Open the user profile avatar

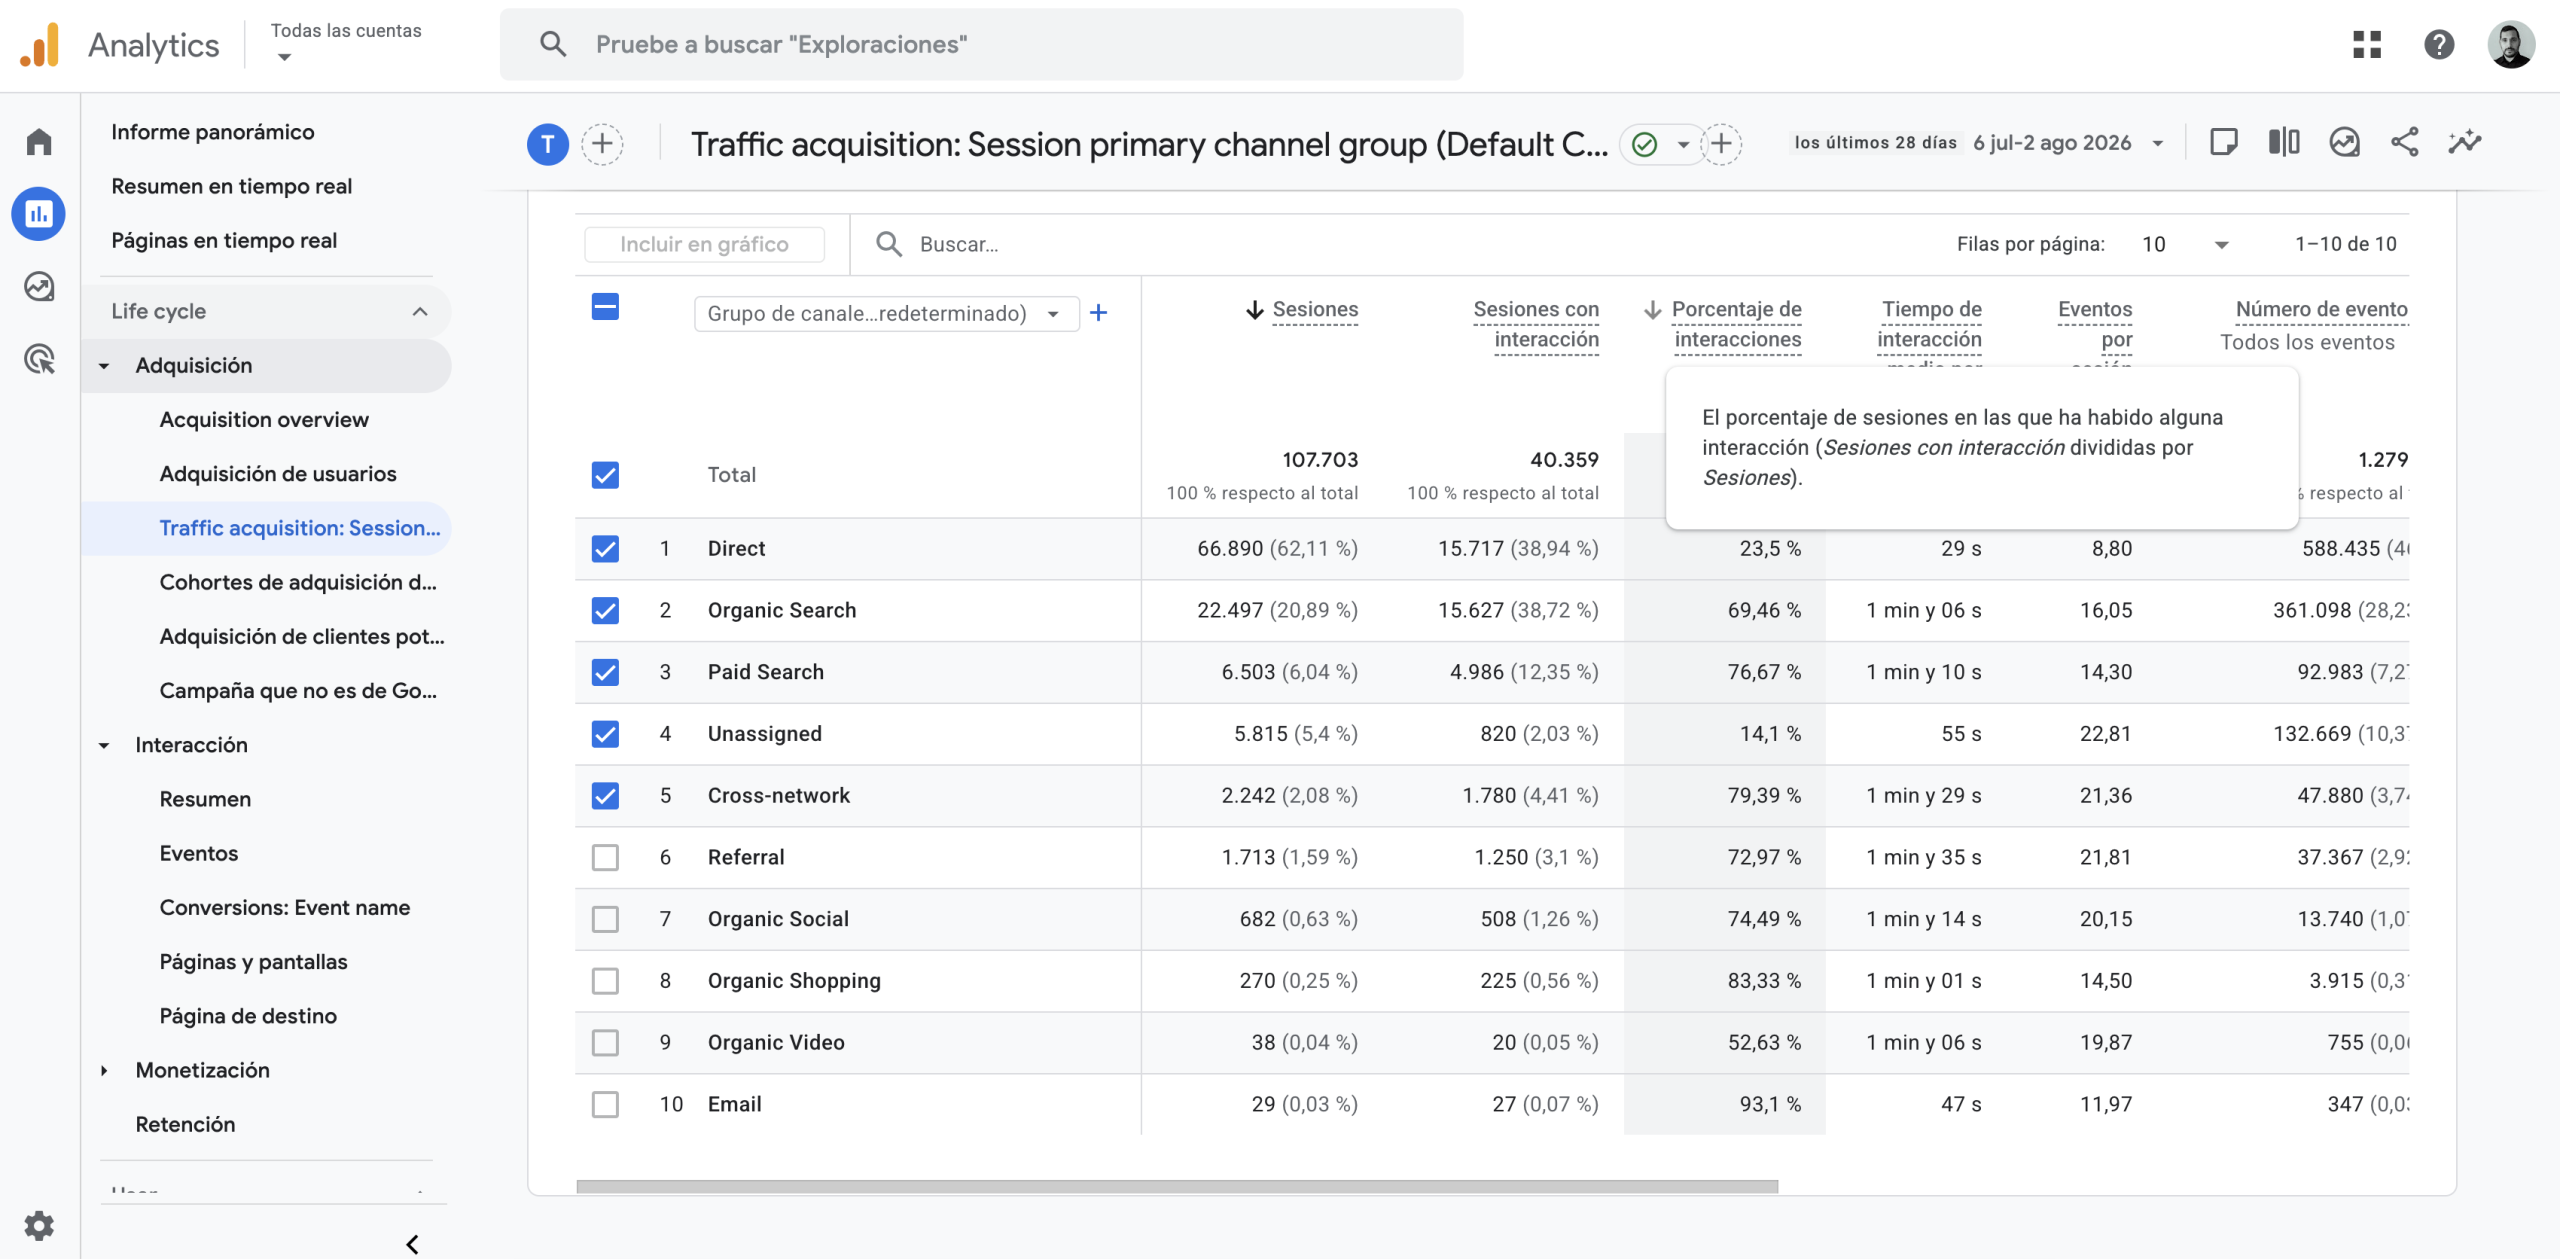[x=2511, y=44]
